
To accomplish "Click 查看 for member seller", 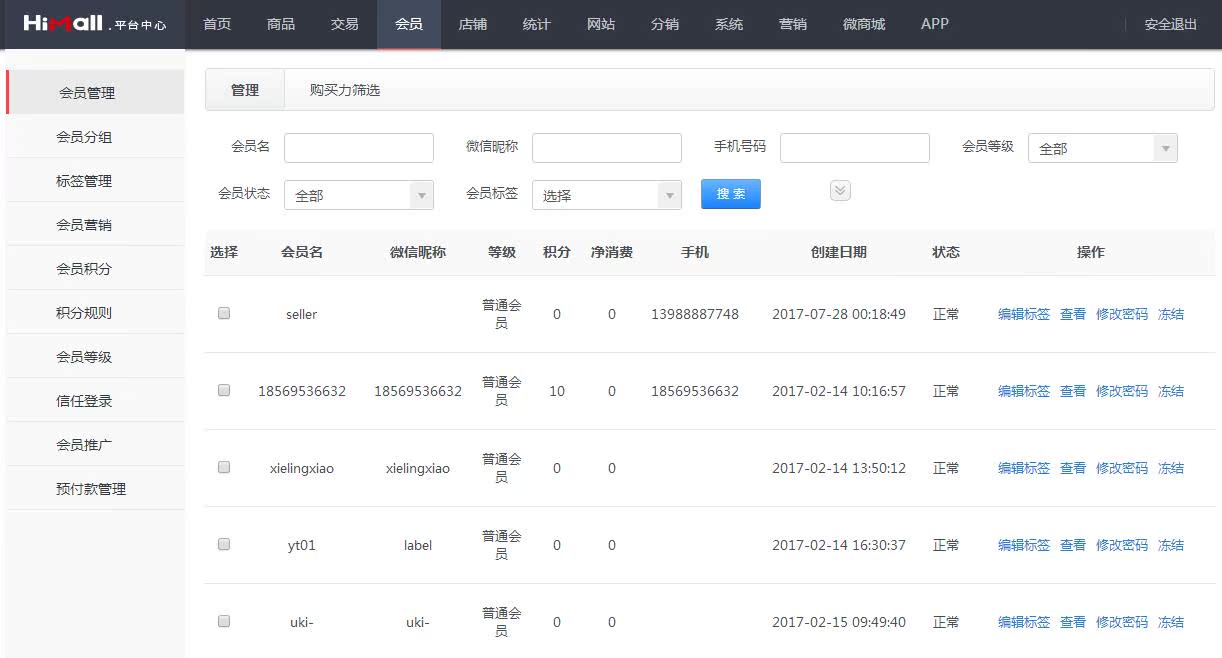I will (1073, 314).
